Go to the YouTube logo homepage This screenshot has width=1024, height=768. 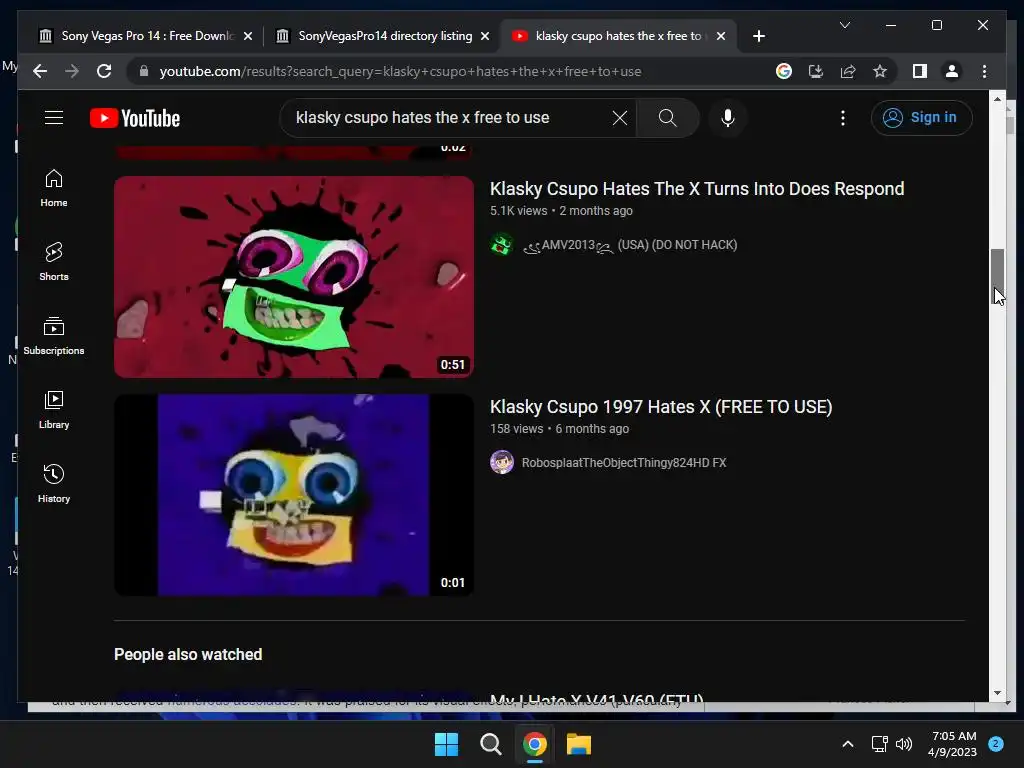tap(135, 118)
